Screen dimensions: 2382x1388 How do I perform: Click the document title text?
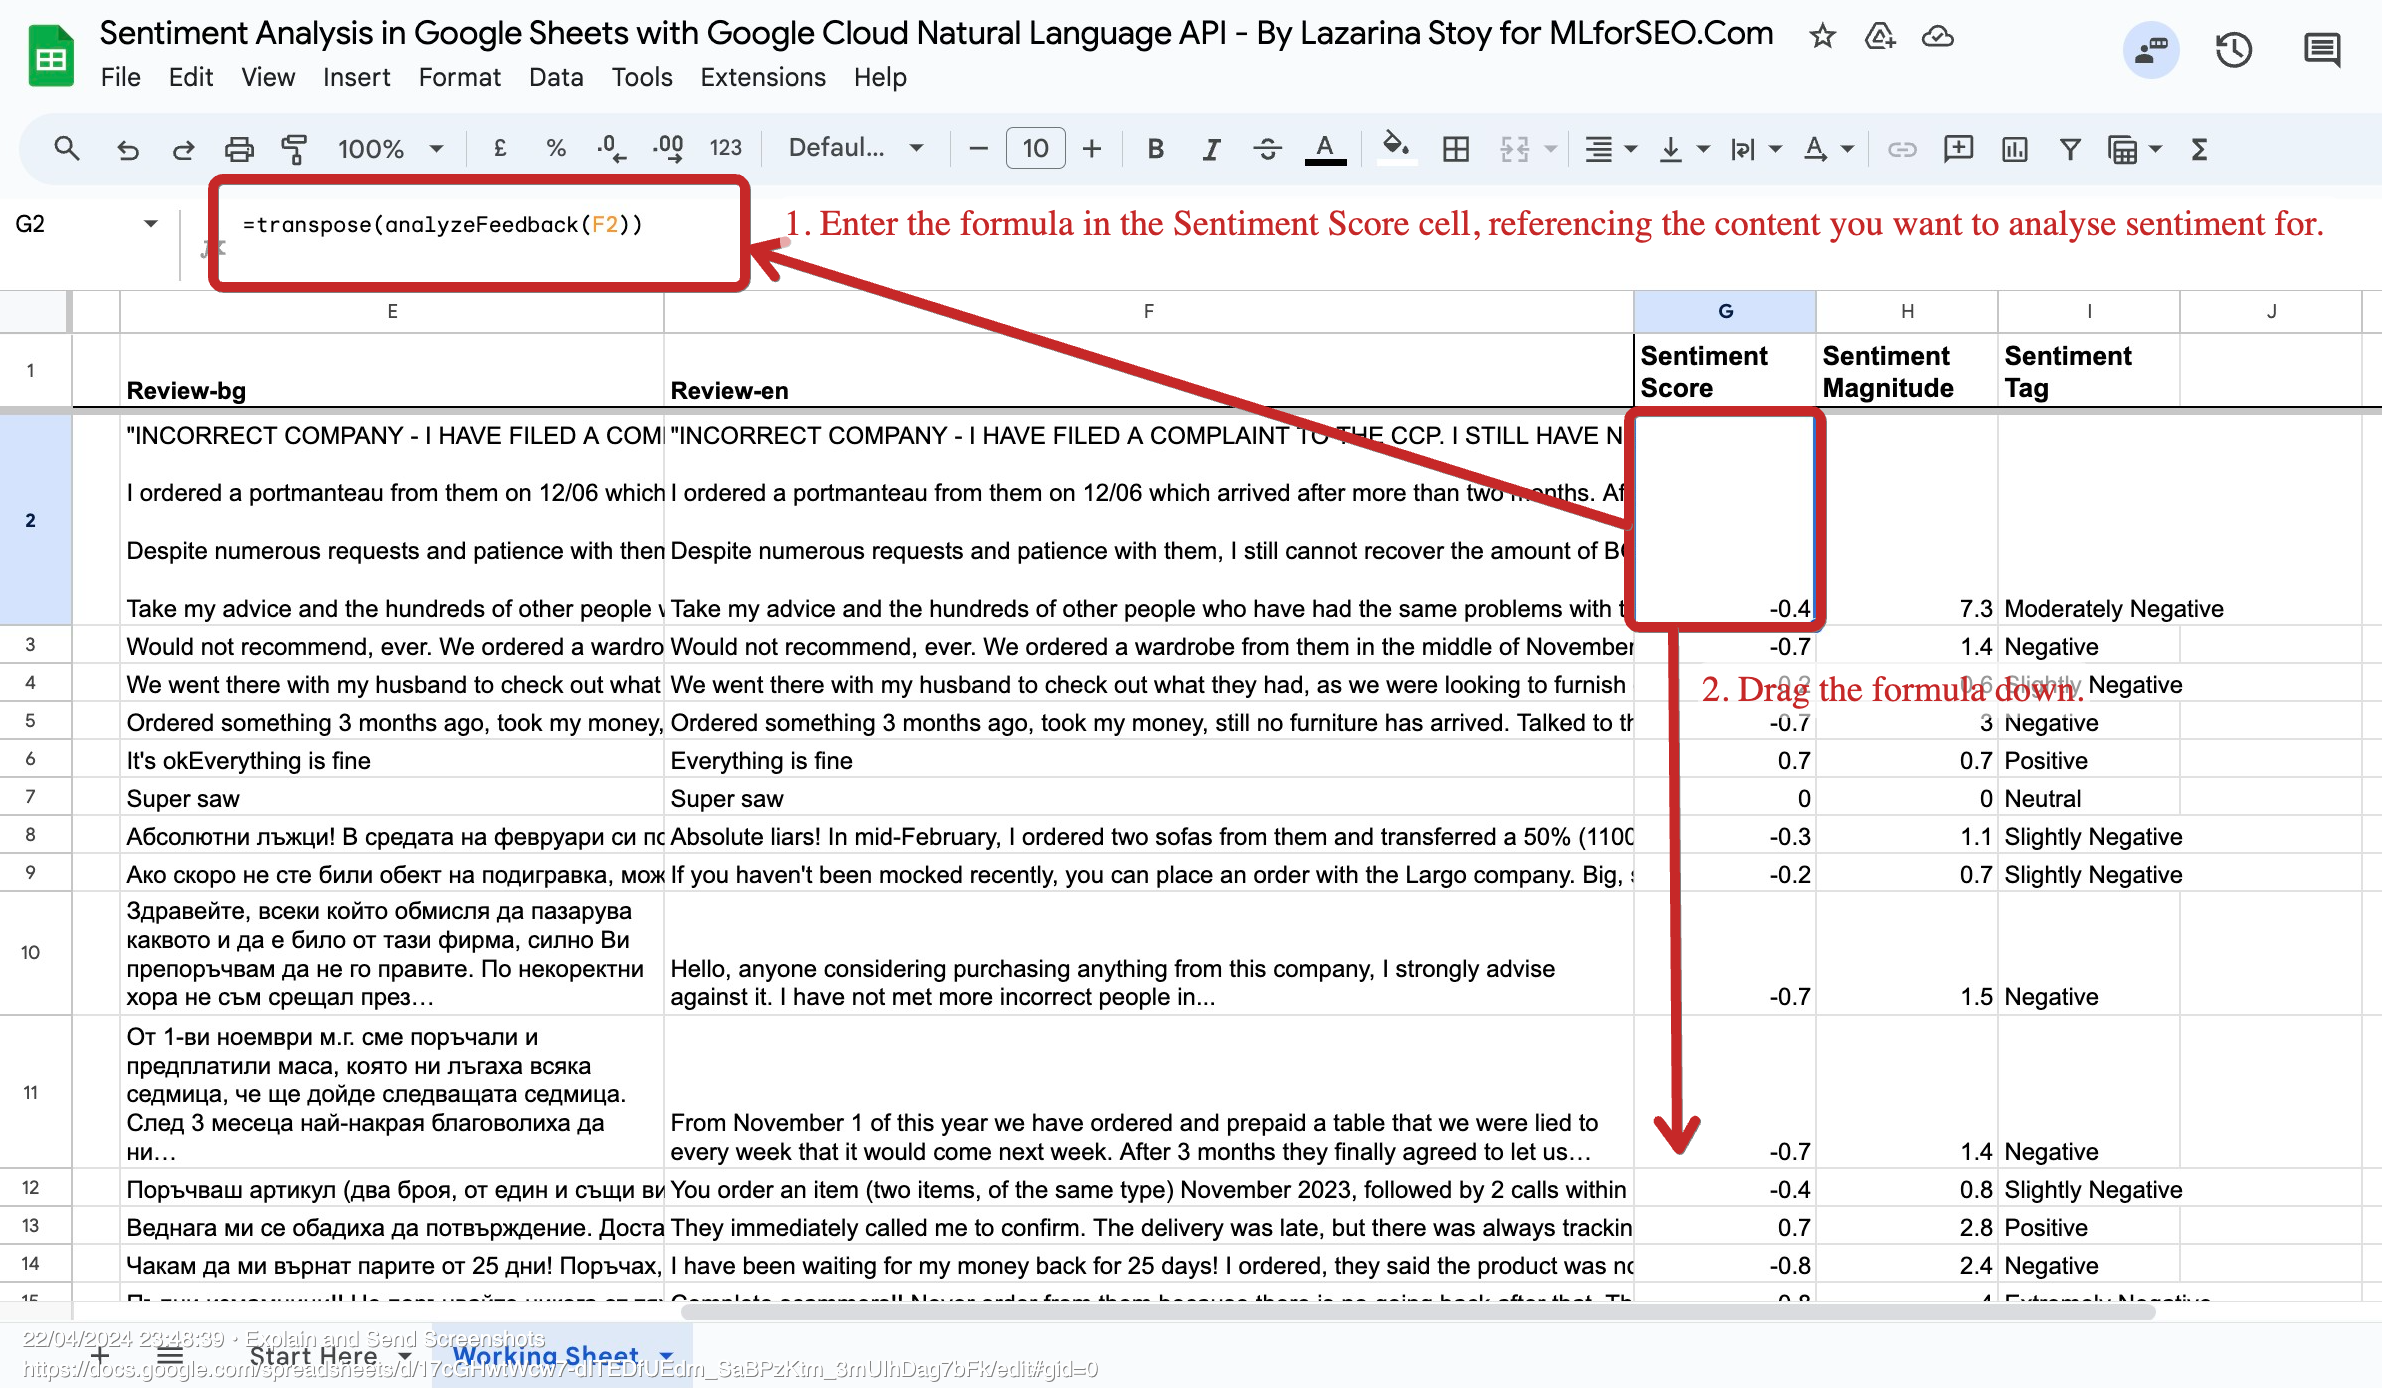[935, 33]
